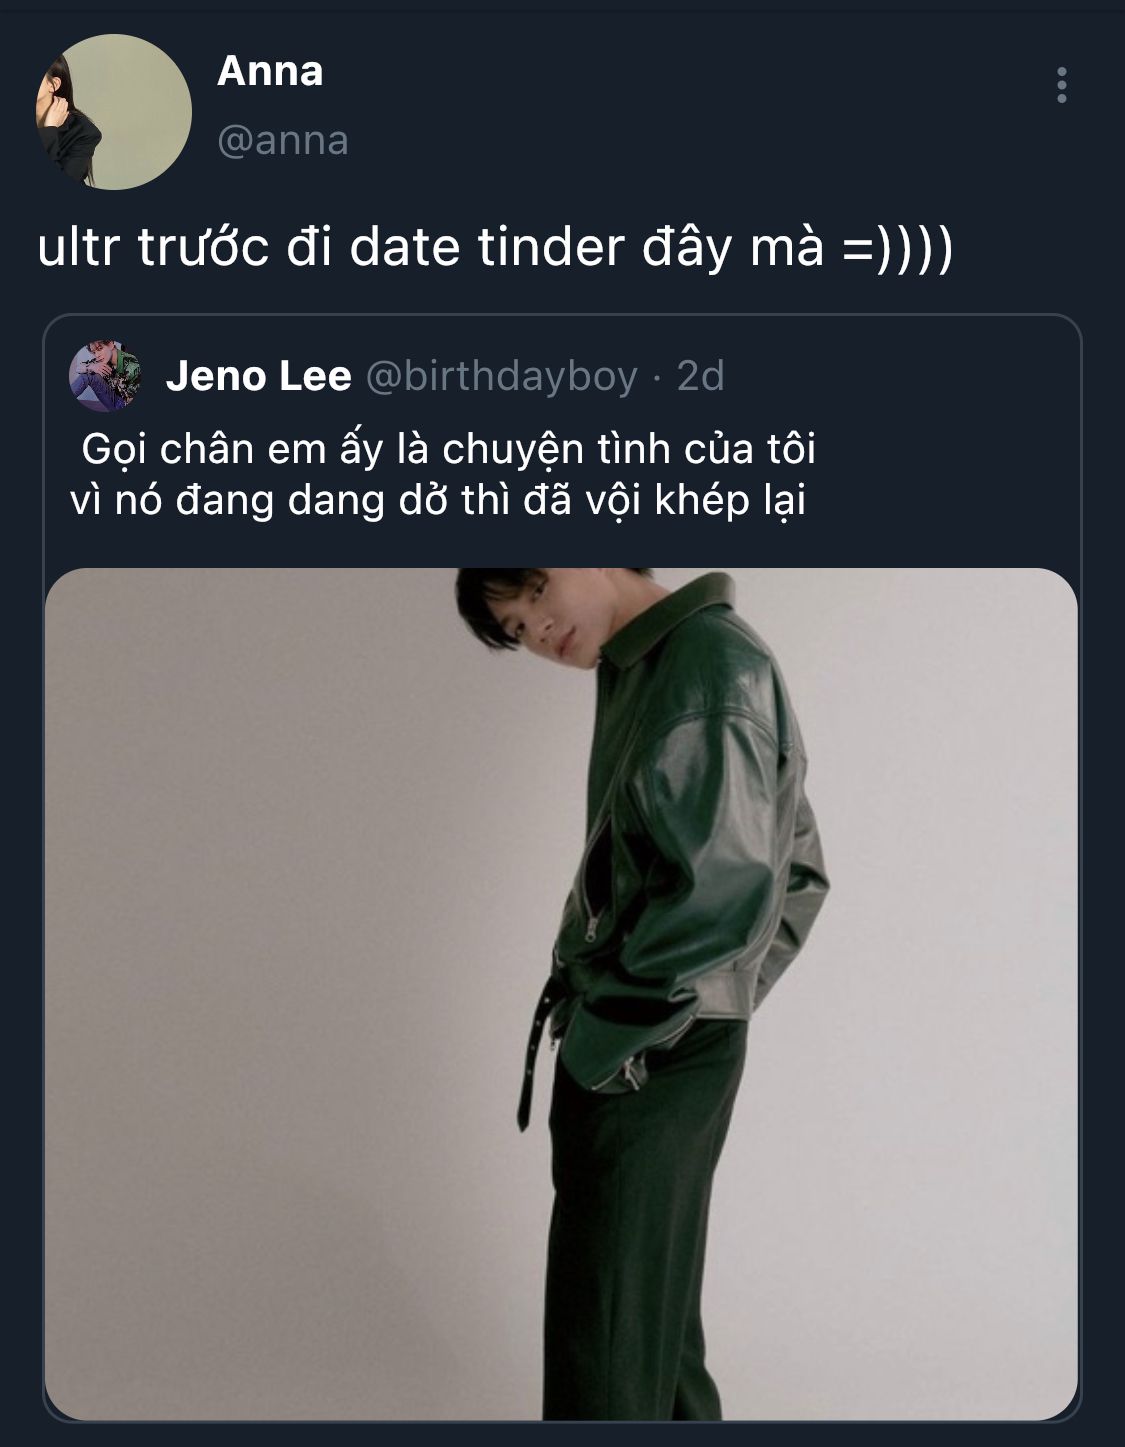The width and height of the screenshot is (1125, 1447).
Task: Open the @anna handle
Action: 283,140
